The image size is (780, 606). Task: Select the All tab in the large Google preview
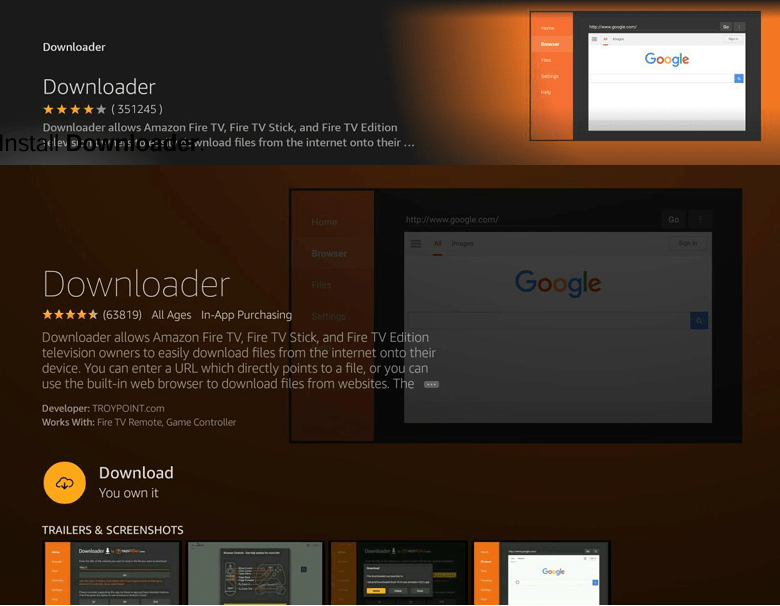point(437,243)
